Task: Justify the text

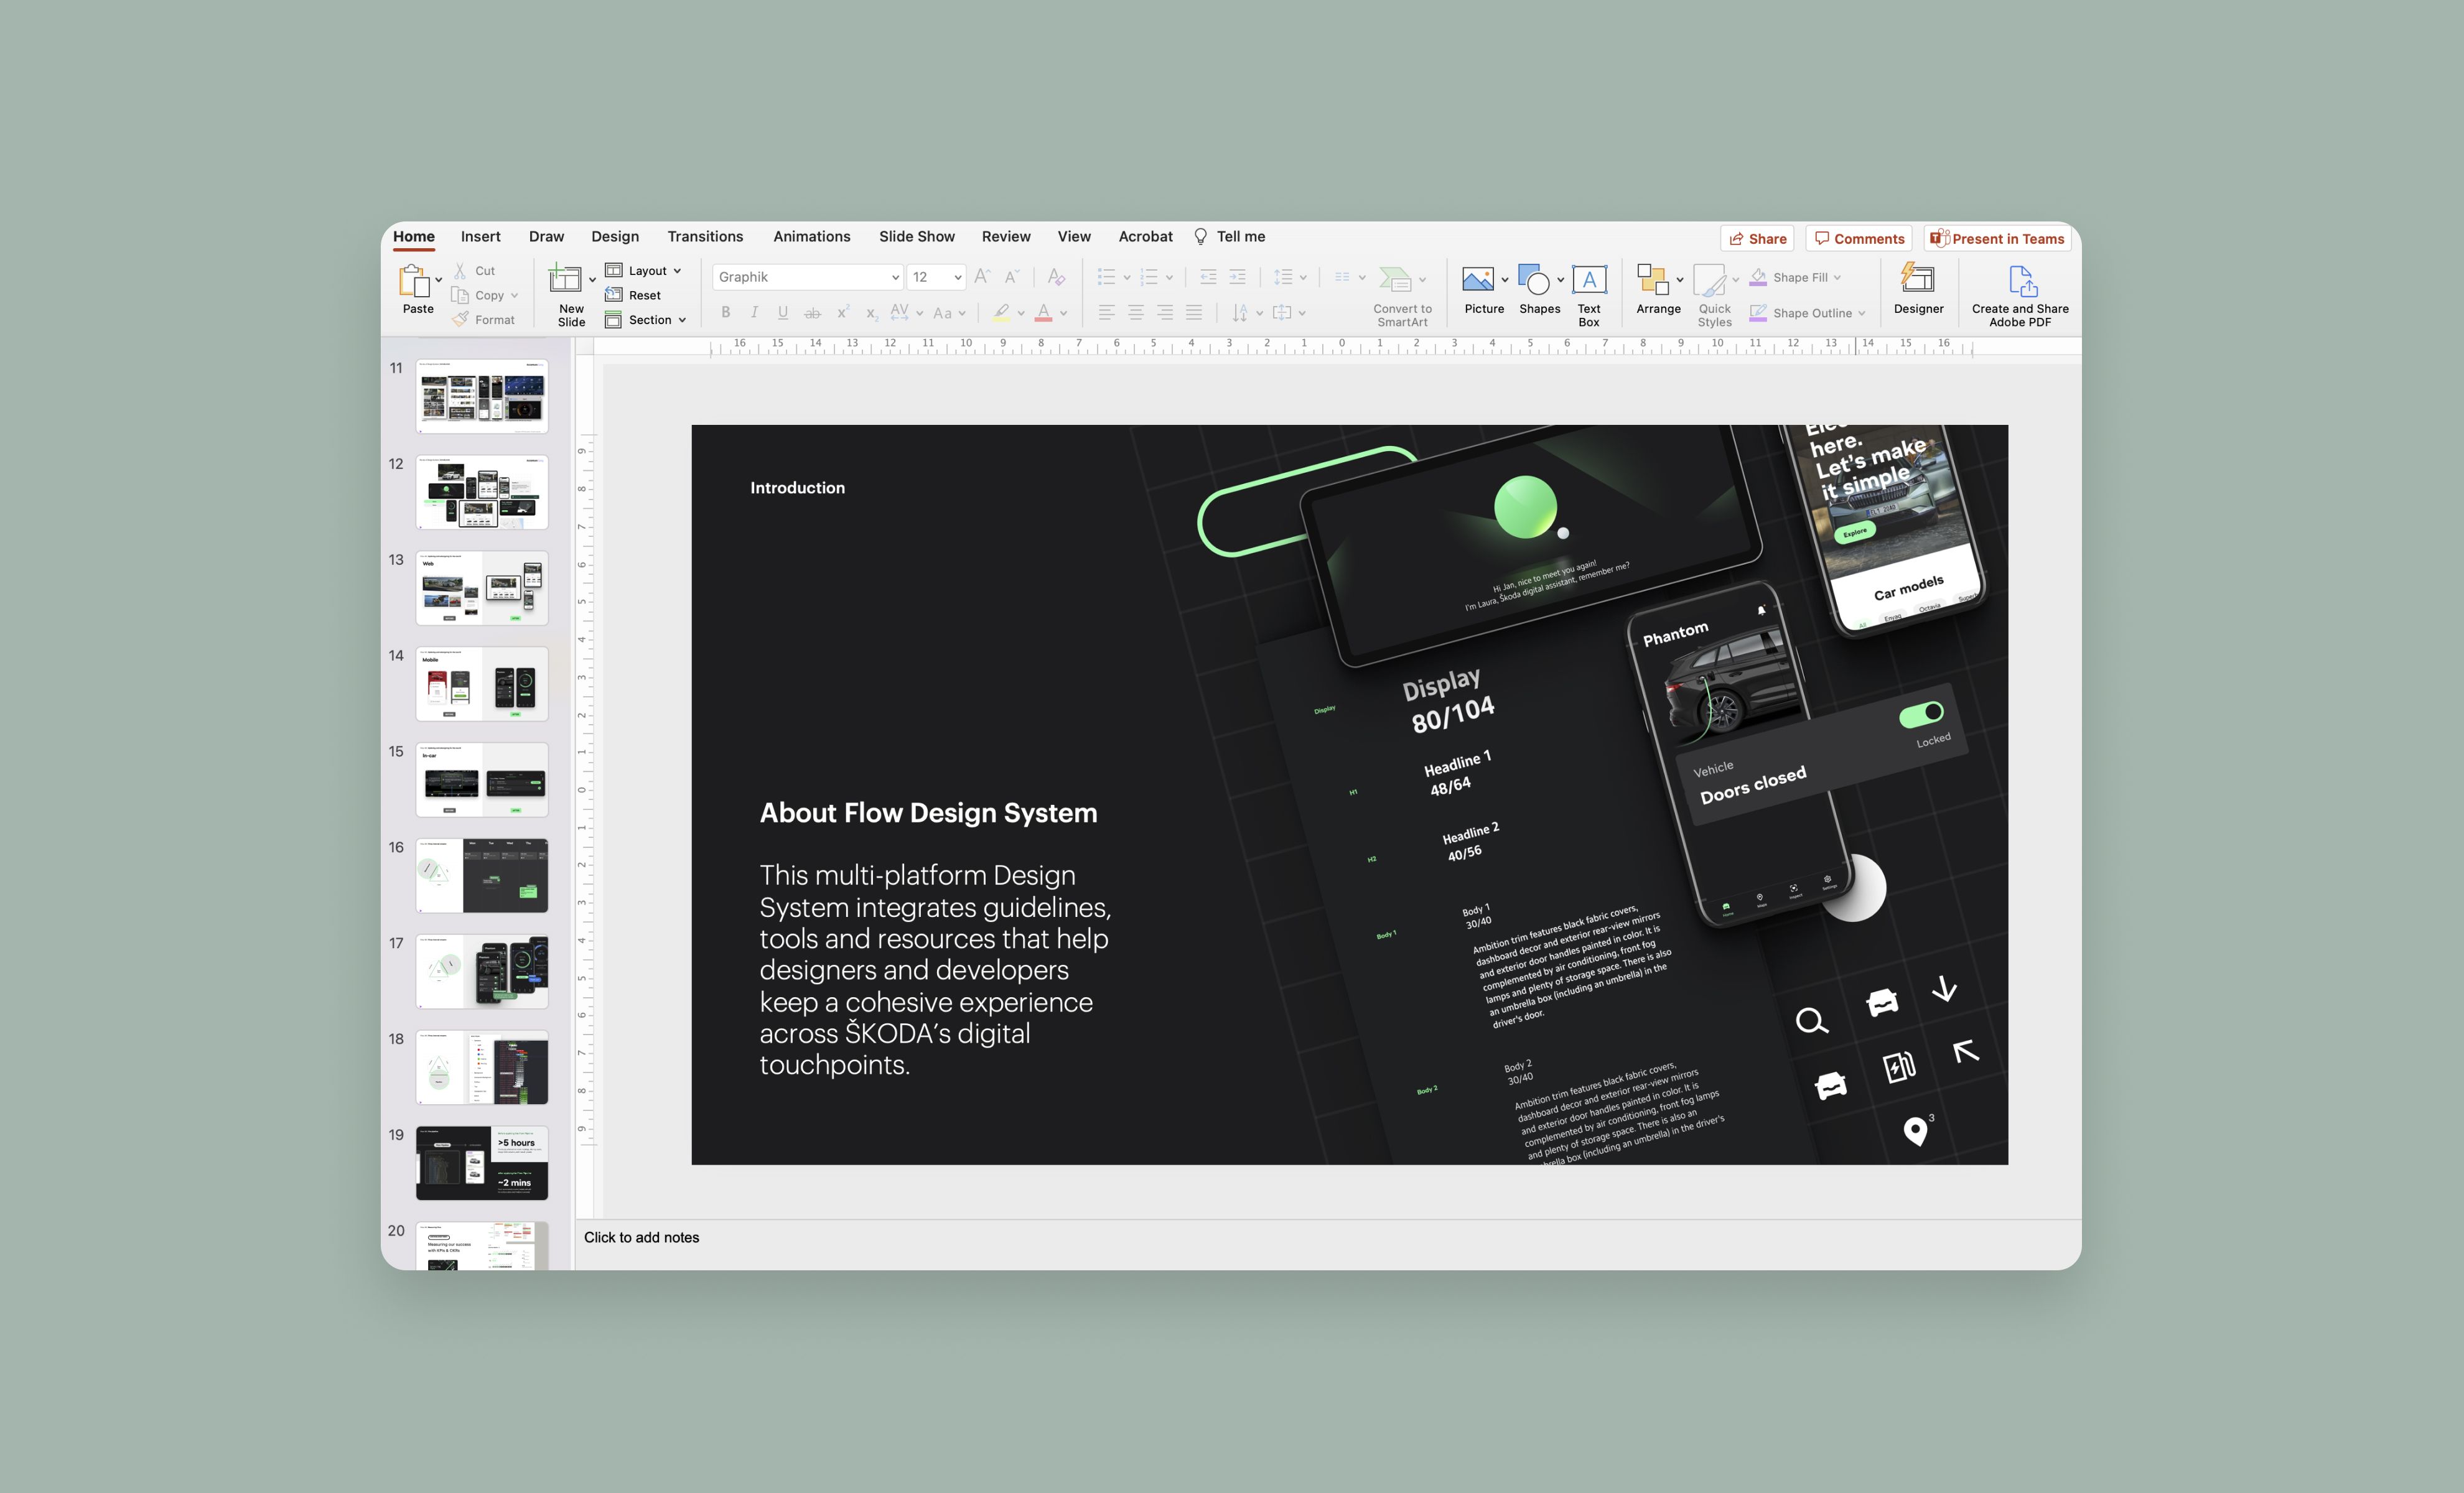Action: (1194, 313)
